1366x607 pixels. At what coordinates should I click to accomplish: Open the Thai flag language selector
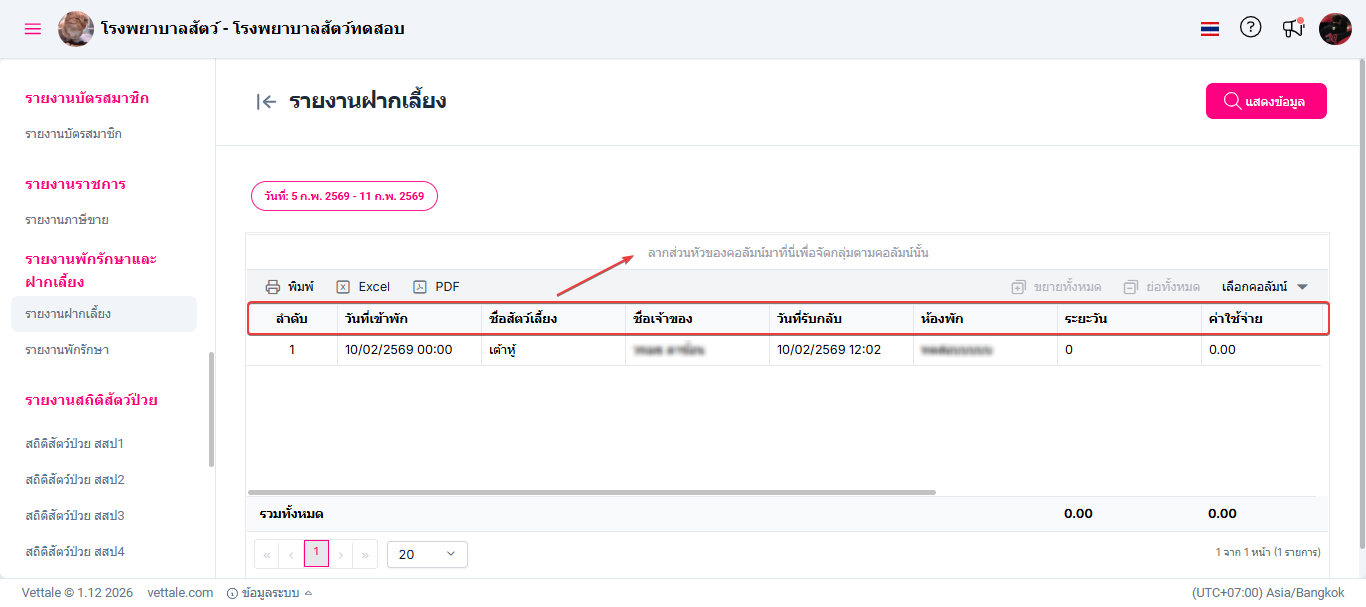(x=1210, y=29)
